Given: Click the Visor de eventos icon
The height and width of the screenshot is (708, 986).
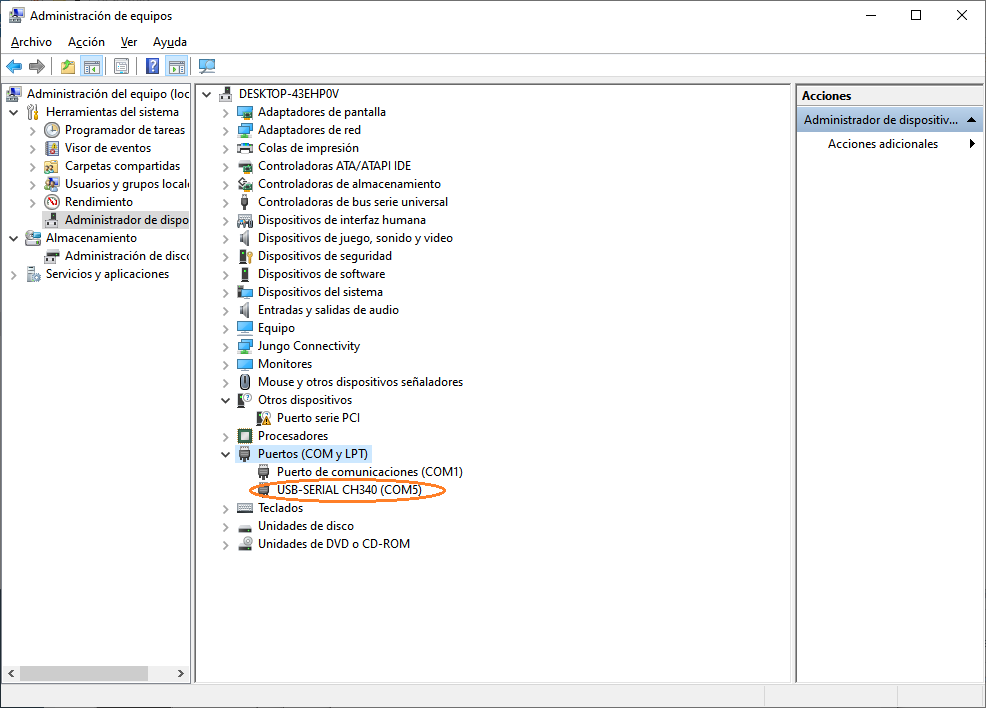Looking at the screenshot, I should (52, 148).
